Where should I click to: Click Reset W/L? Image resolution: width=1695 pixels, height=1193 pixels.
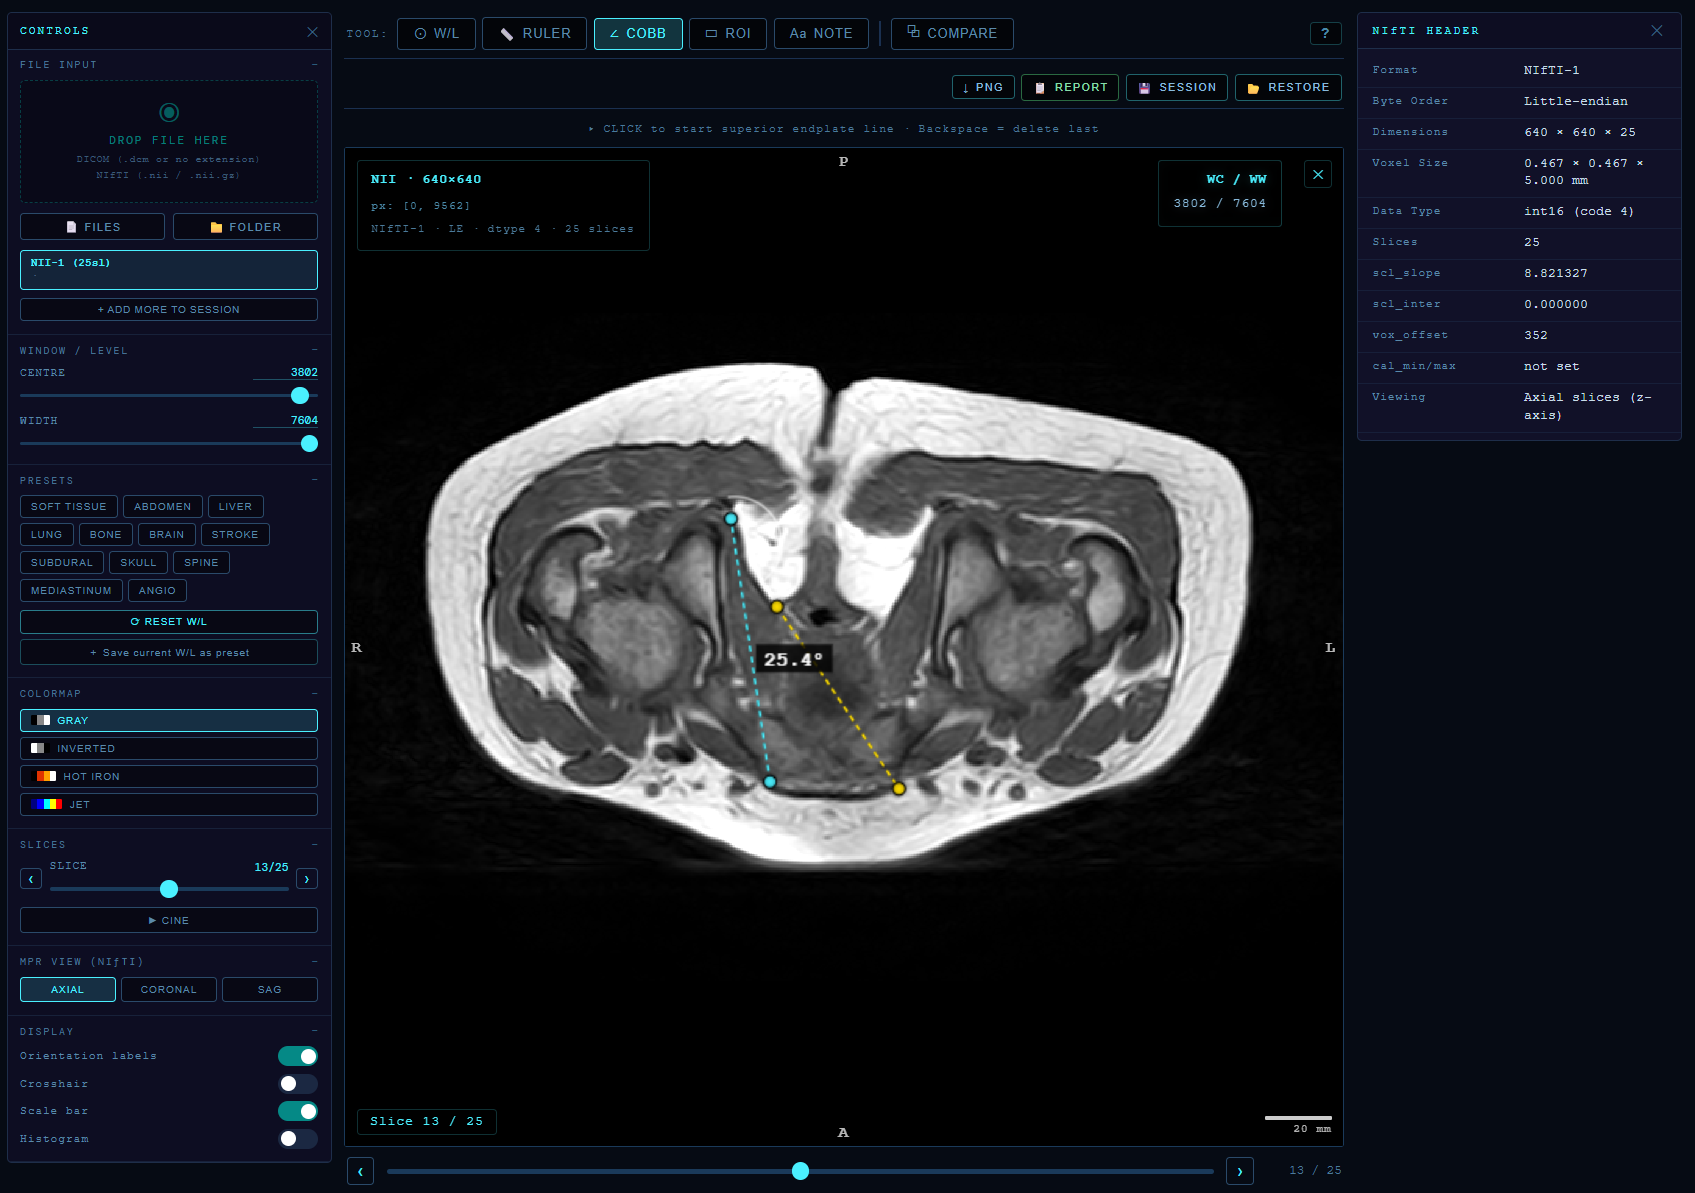(169, 622)
